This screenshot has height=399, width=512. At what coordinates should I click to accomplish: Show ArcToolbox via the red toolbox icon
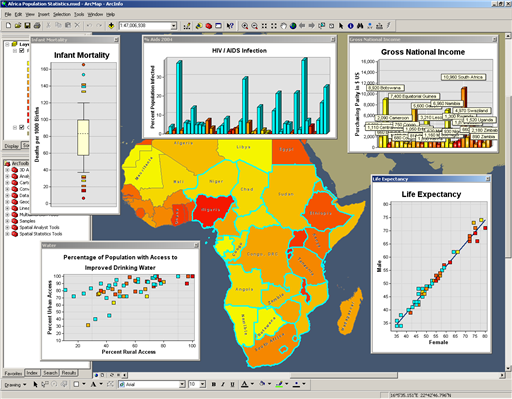click(209, 26)
